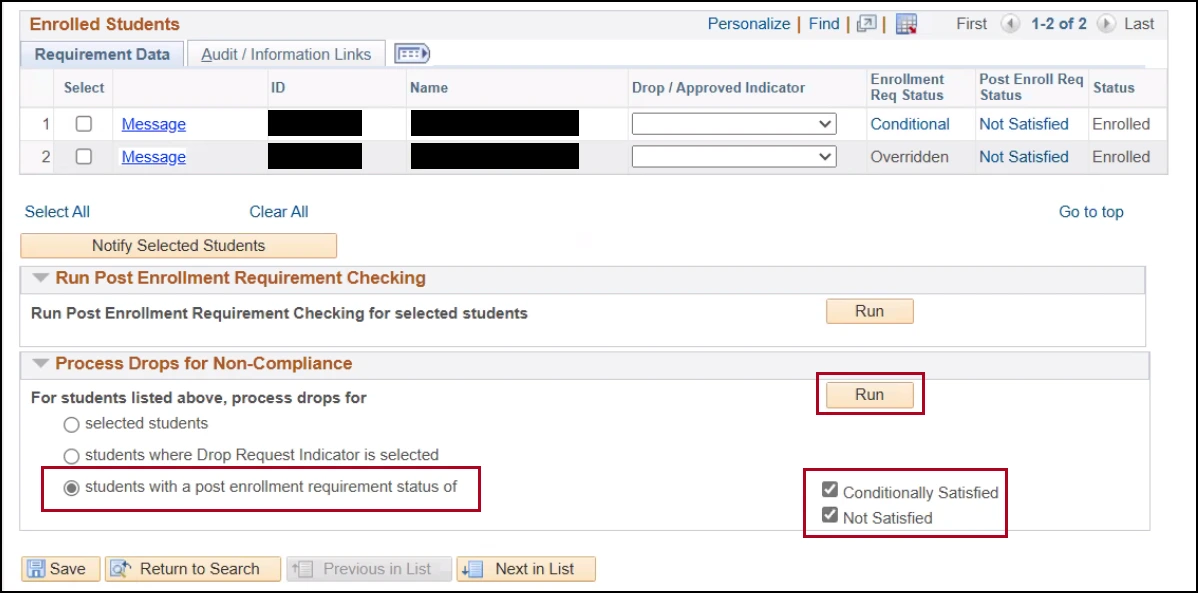The height and width of the screenshot is (593, 1198).
Task: Click the Enrolled status in row 2
Action: pyautogui.click(x=1121, y=157)
